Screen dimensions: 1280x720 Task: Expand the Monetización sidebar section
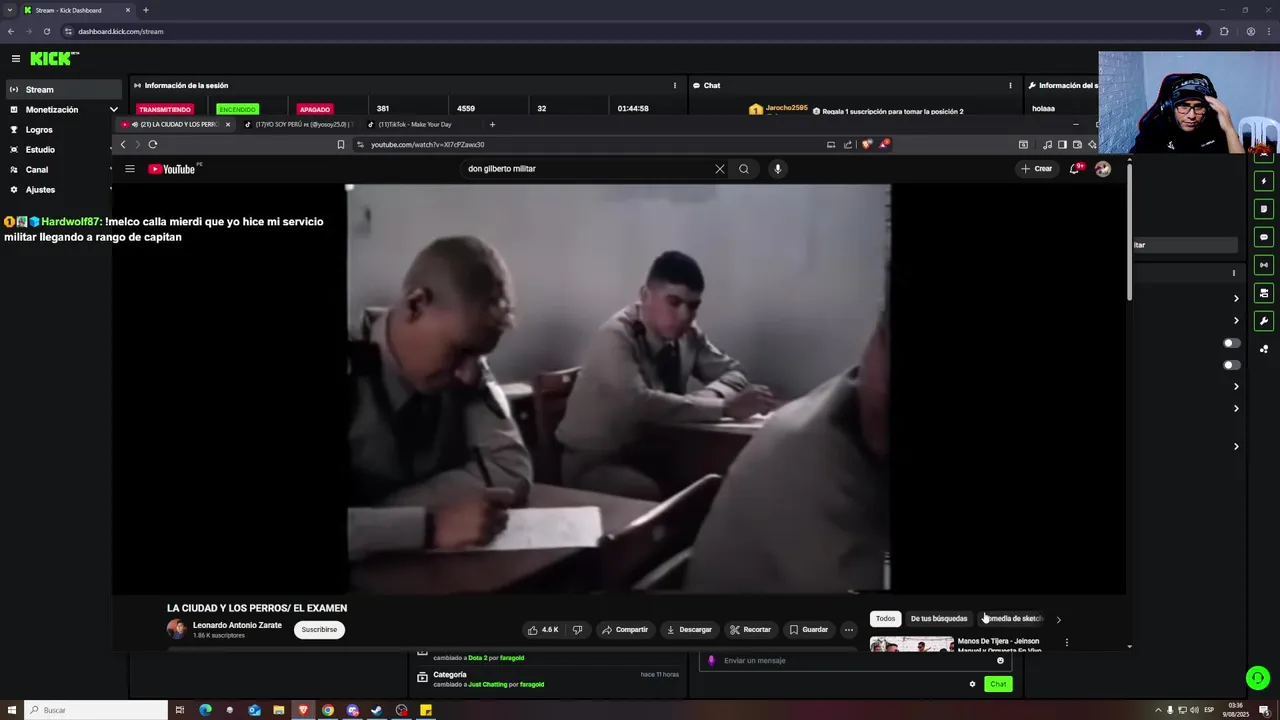click(x=113, y=110)
